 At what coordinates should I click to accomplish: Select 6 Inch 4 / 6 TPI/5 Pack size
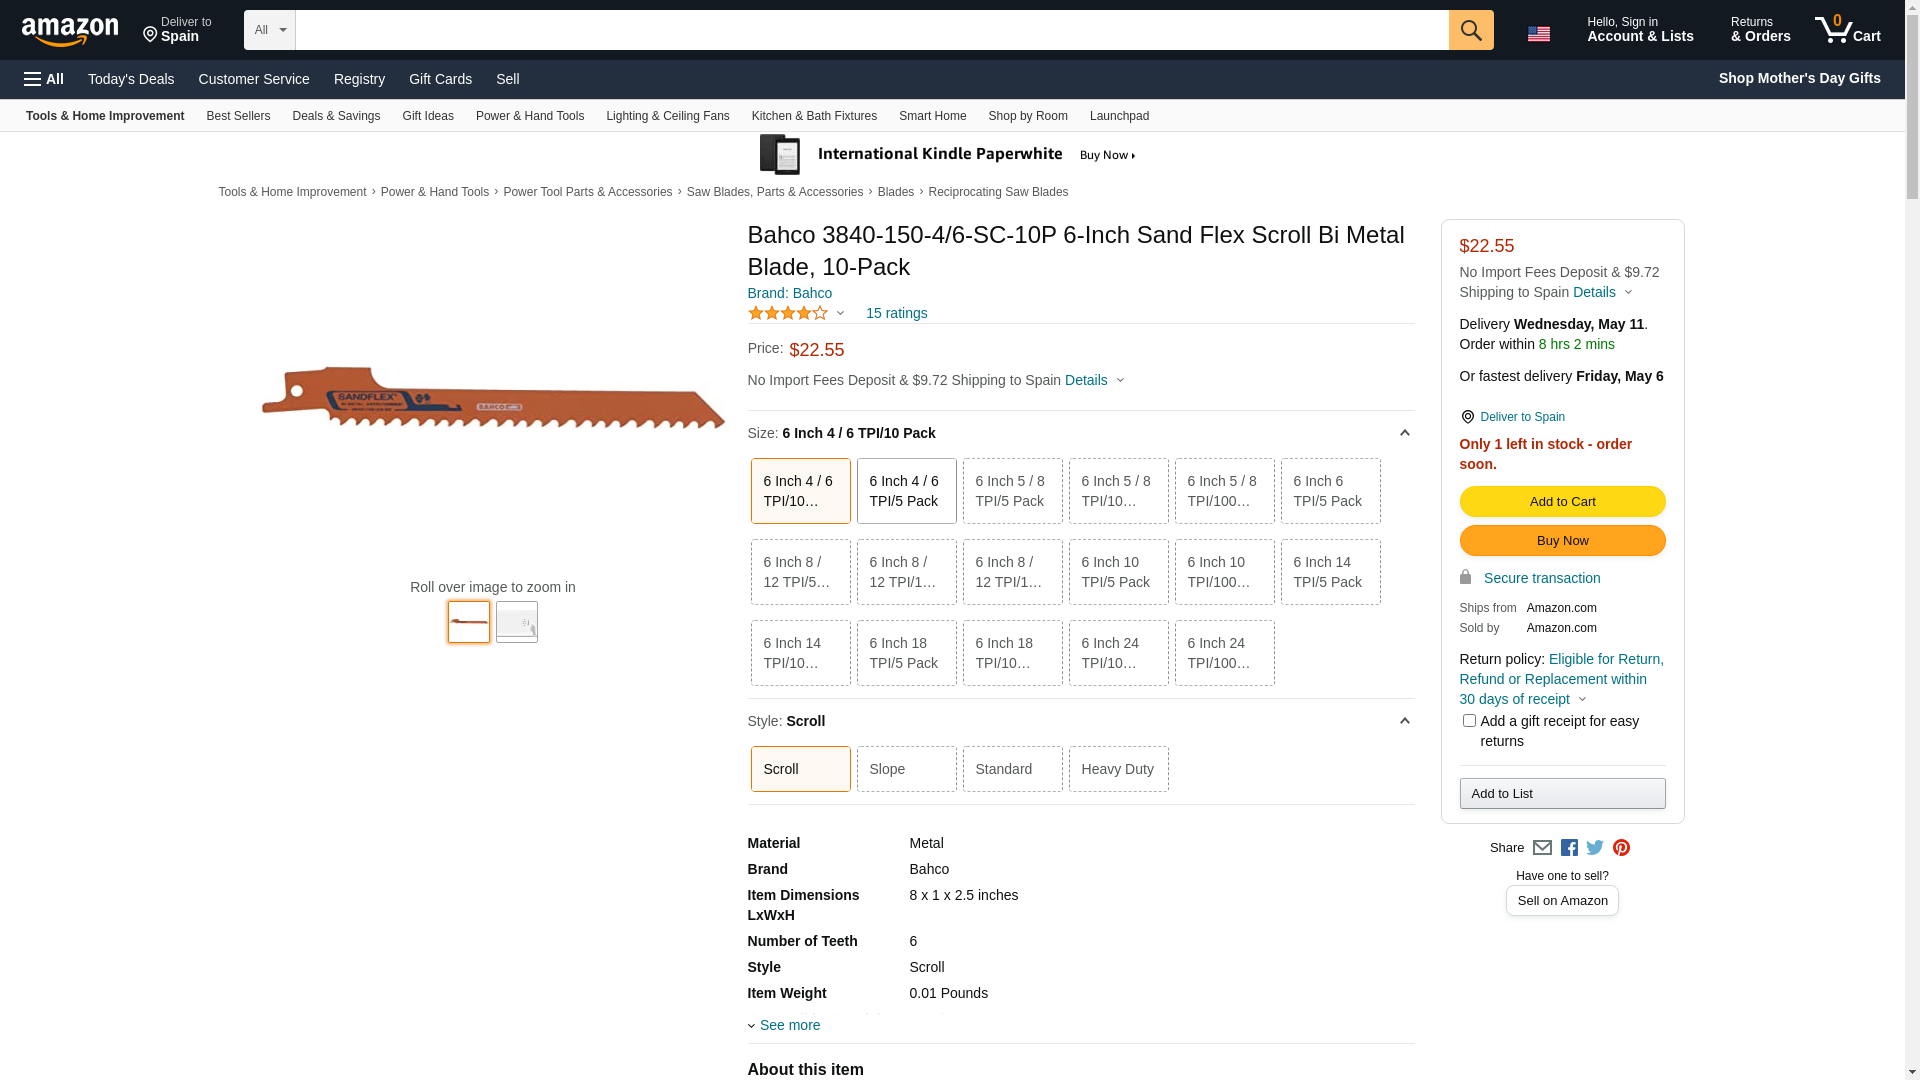pos(906,491)
